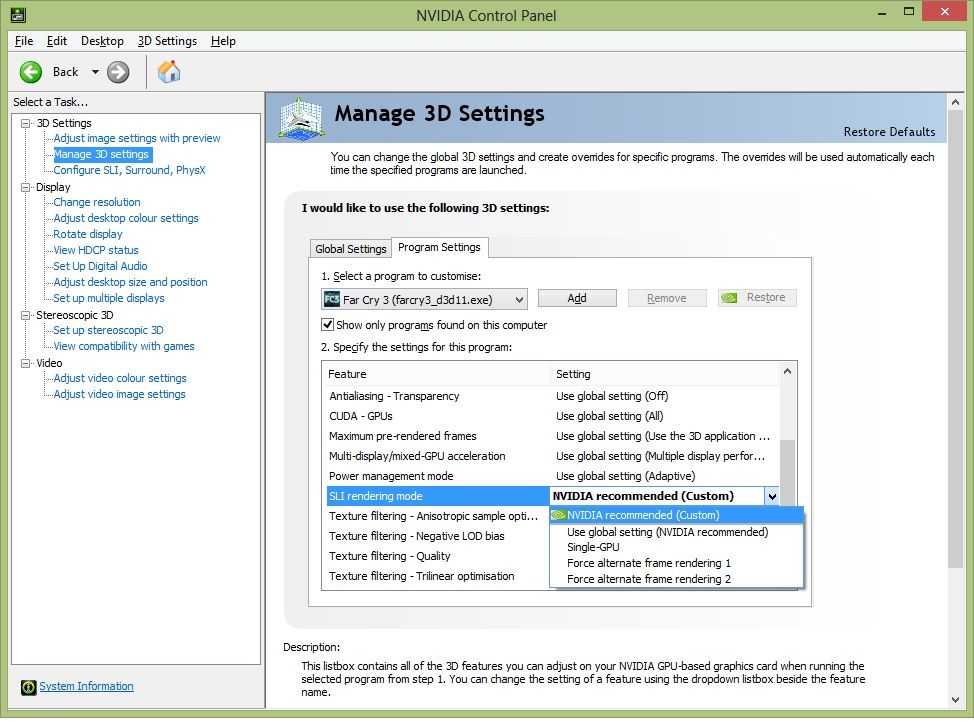Uncheck Show only programs found on this computer
Image resolution: width=974 pixels, height=722 pixels.
click(x=327, y=325)
